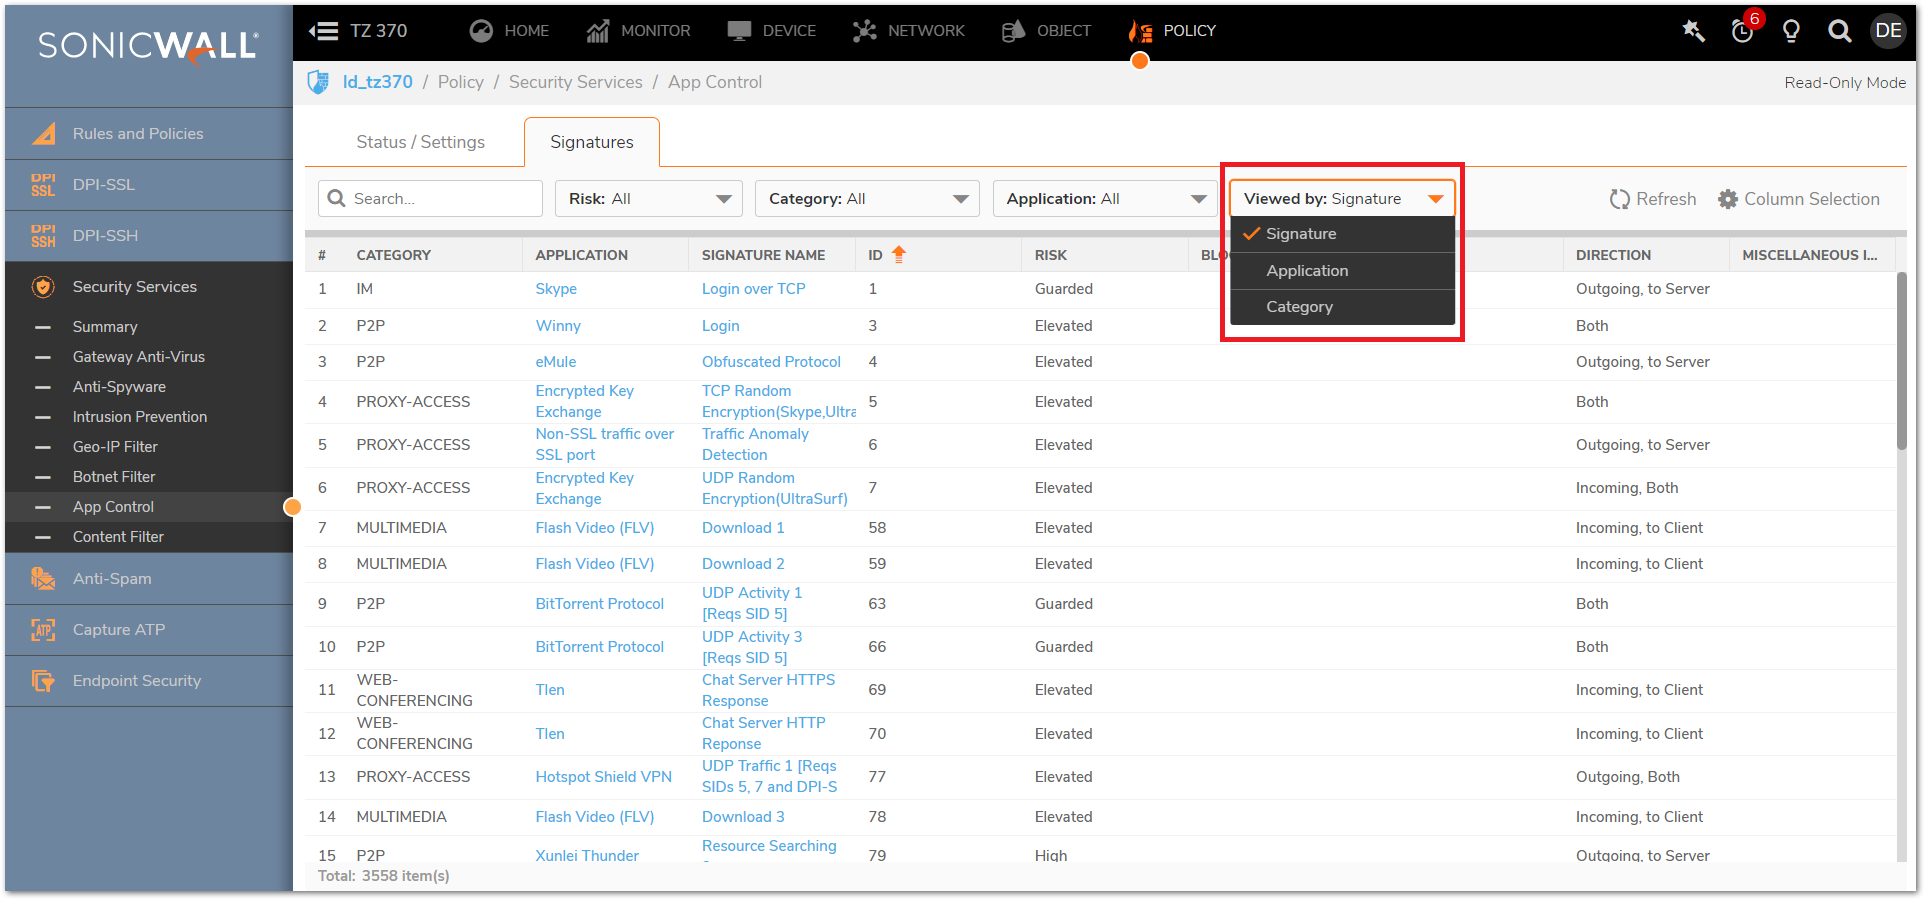The image size is (1925, 900).
Task: Click the DE user avatar
Action: 1888,31
